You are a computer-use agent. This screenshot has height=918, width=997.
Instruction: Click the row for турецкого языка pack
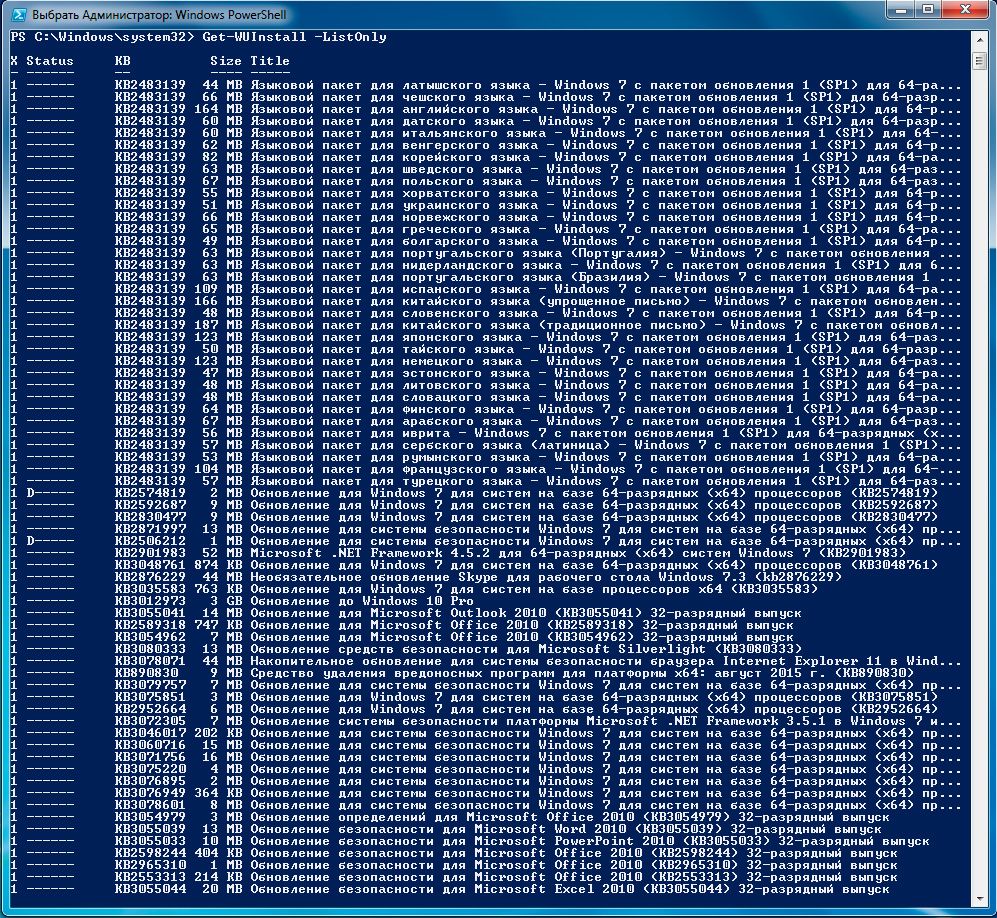(485, 481)
